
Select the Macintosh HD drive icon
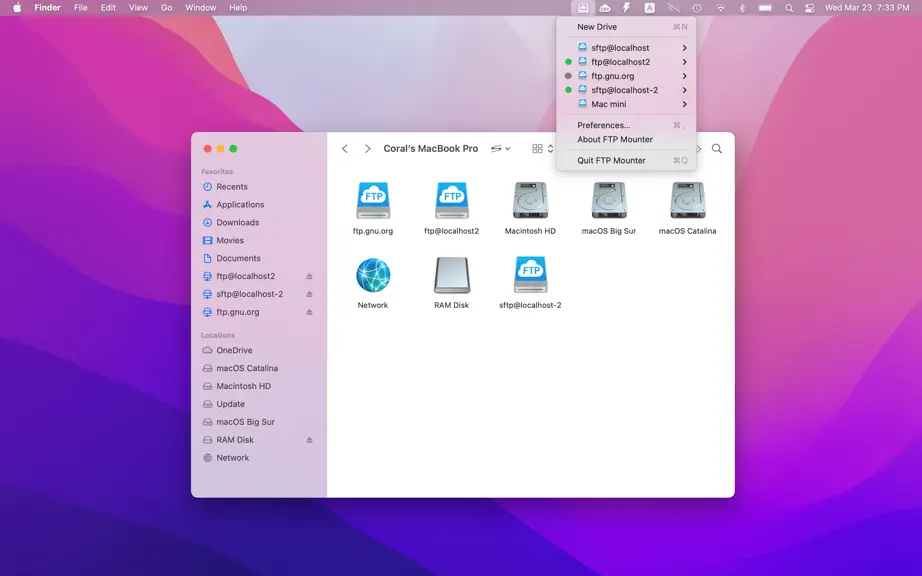(x=530, y=201)
